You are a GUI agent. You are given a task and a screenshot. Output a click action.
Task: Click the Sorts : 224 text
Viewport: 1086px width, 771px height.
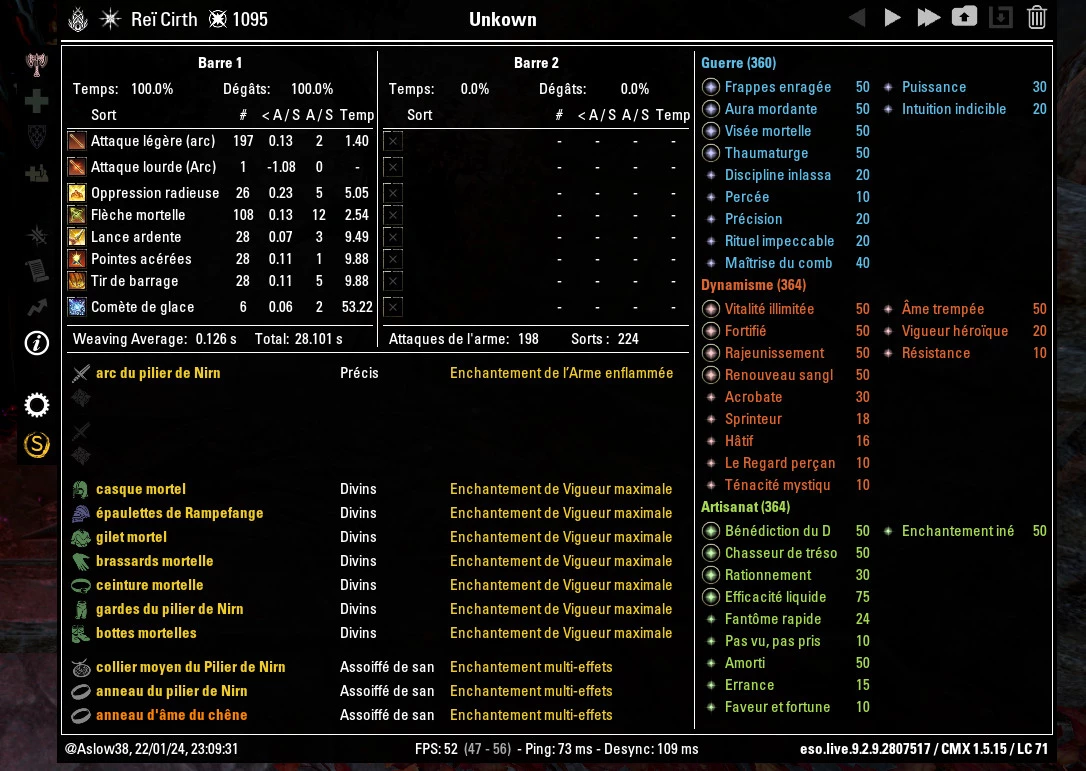pyautogui.click(x=605, y=339)
